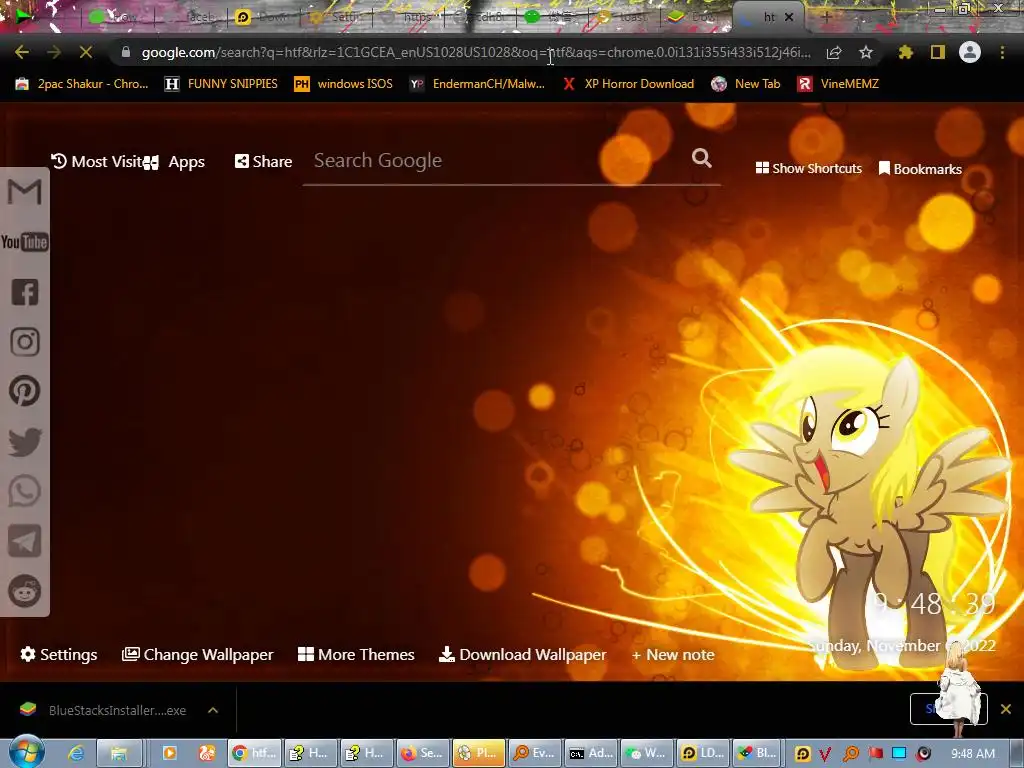Image resolution: width=1024 pixels, height=768 pixels.
Task: Click the Chrome back arrow
Action: point(22,52)
